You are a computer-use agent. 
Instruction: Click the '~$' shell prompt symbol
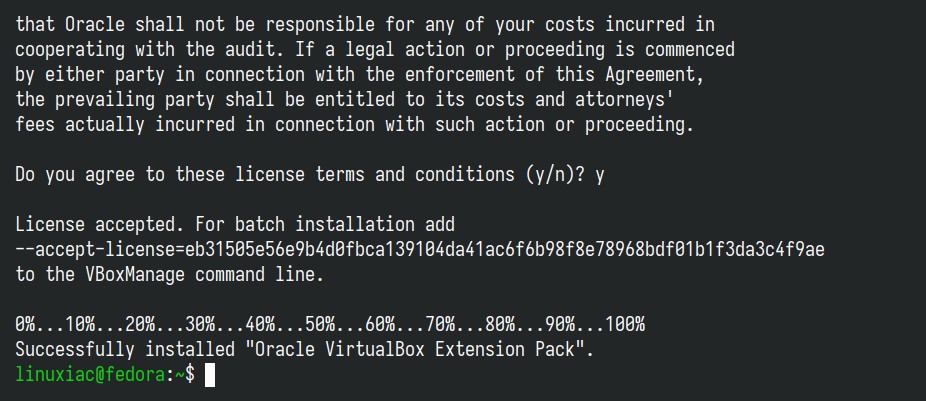(185, 374)
